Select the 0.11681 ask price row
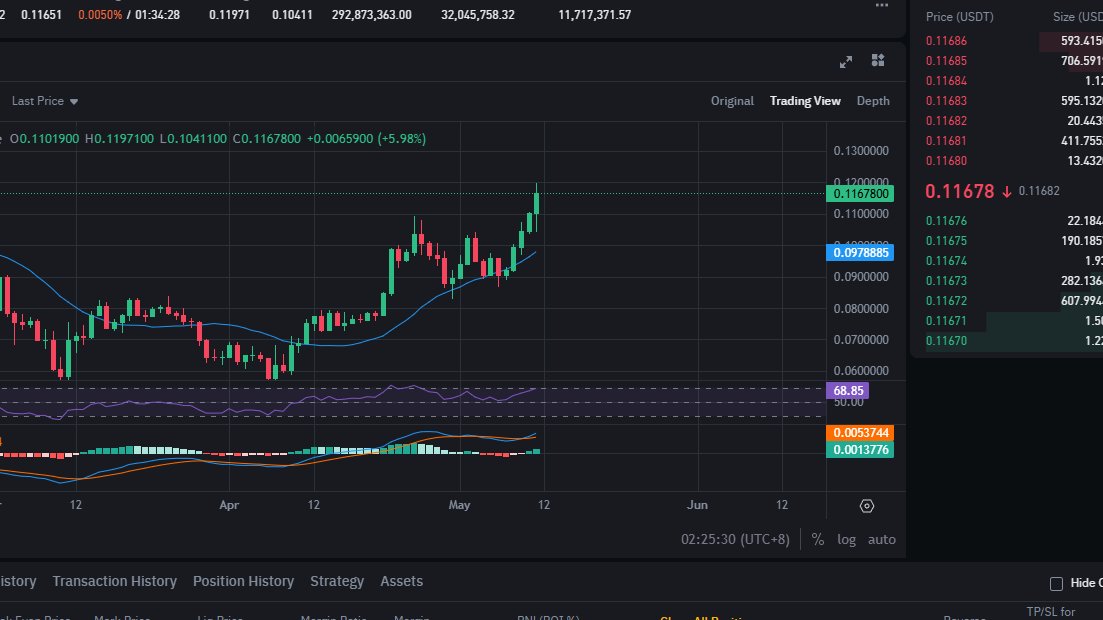The height and width of the screenshot is (620, 1103). pos(1014,141)
